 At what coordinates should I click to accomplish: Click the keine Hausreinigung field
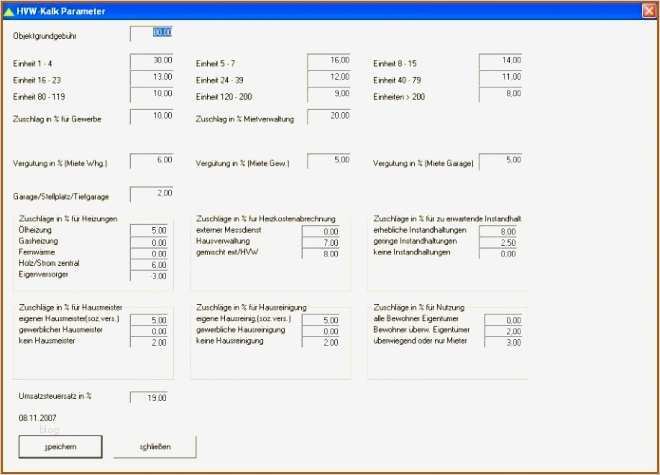321,342
